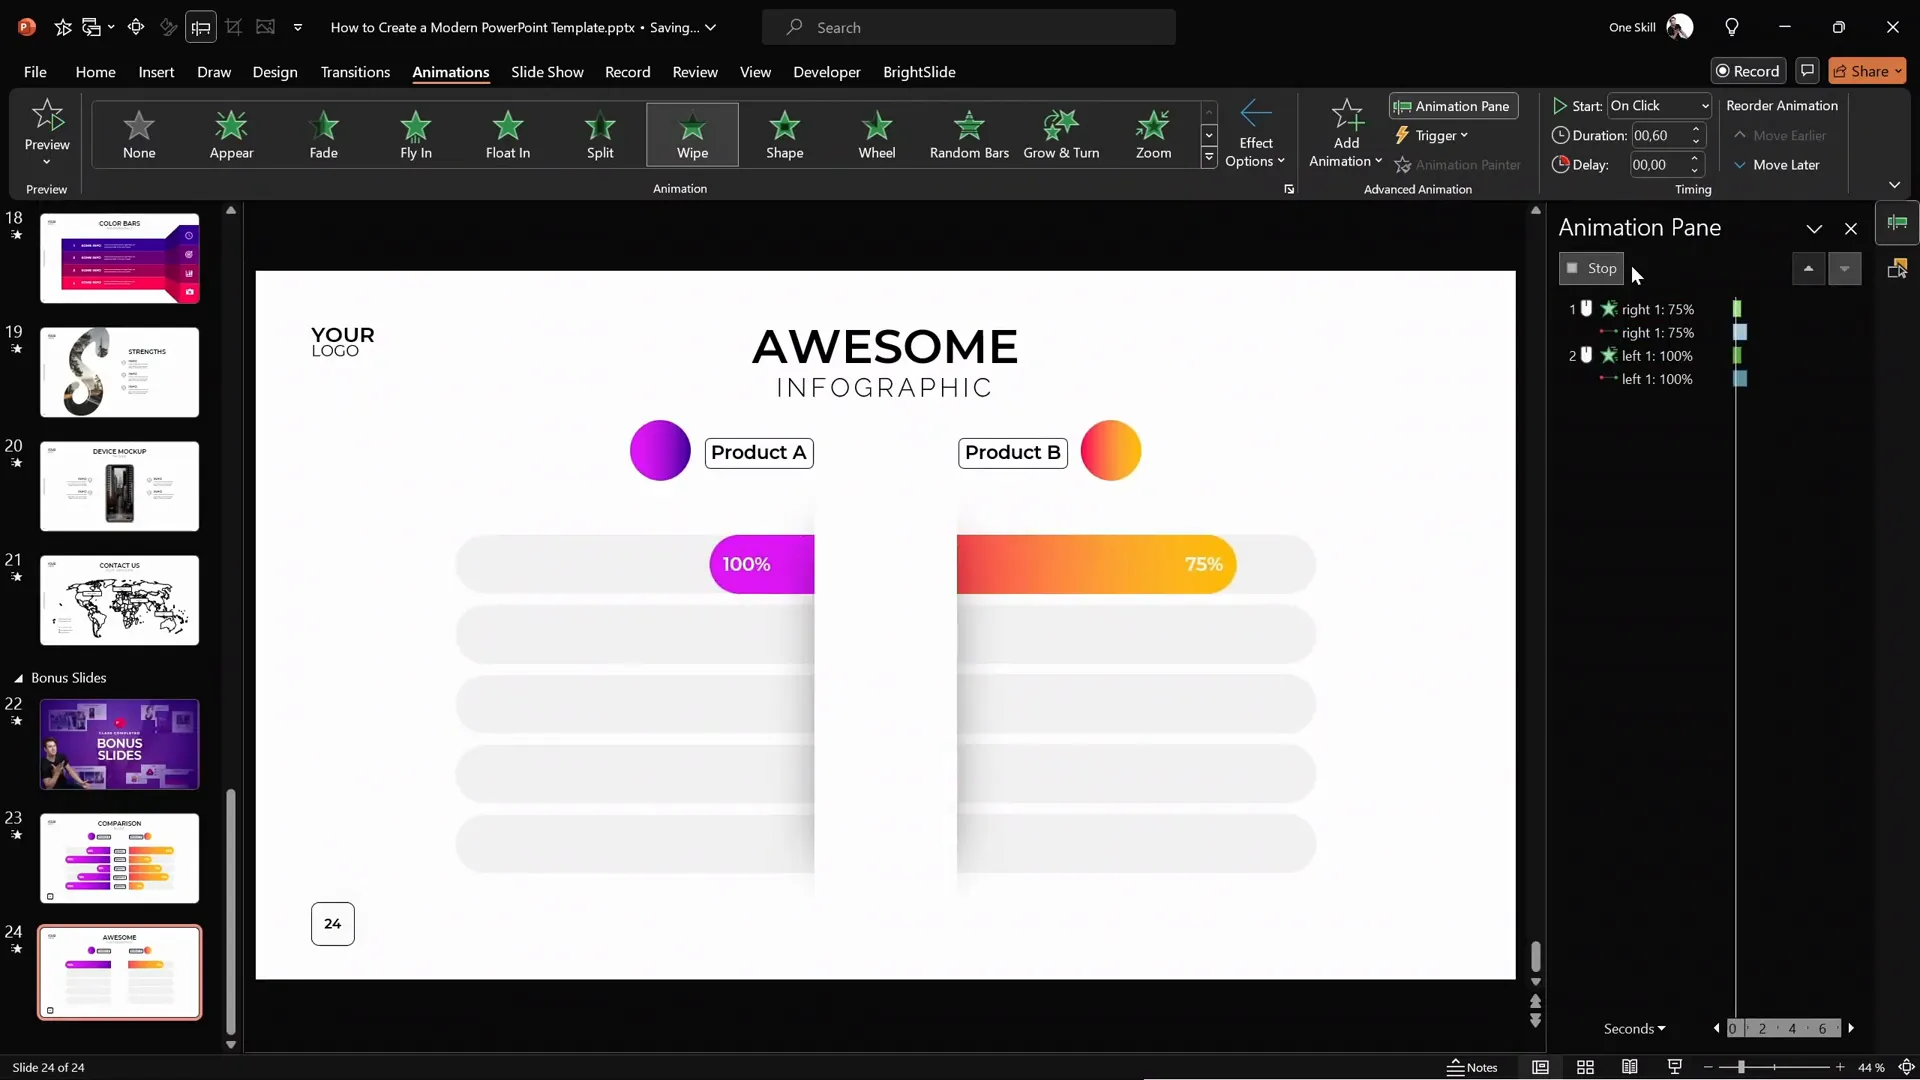Select first 'left 1: 100%' animation entry

coord(1657,356)
